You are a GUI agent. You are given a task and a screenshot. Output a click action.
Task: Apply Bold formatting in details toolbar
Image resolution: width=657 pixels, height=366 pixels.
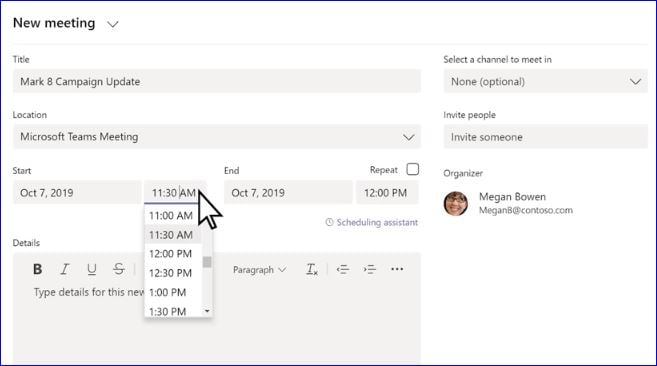(x=37, y=269)
